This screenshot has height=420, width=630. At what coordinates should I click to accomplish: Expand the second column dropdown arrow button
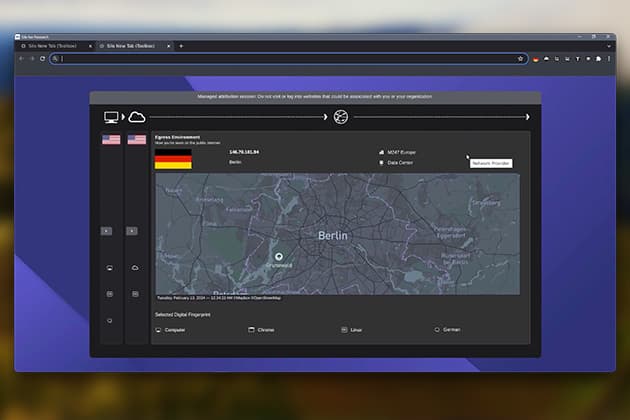(132, 231)
